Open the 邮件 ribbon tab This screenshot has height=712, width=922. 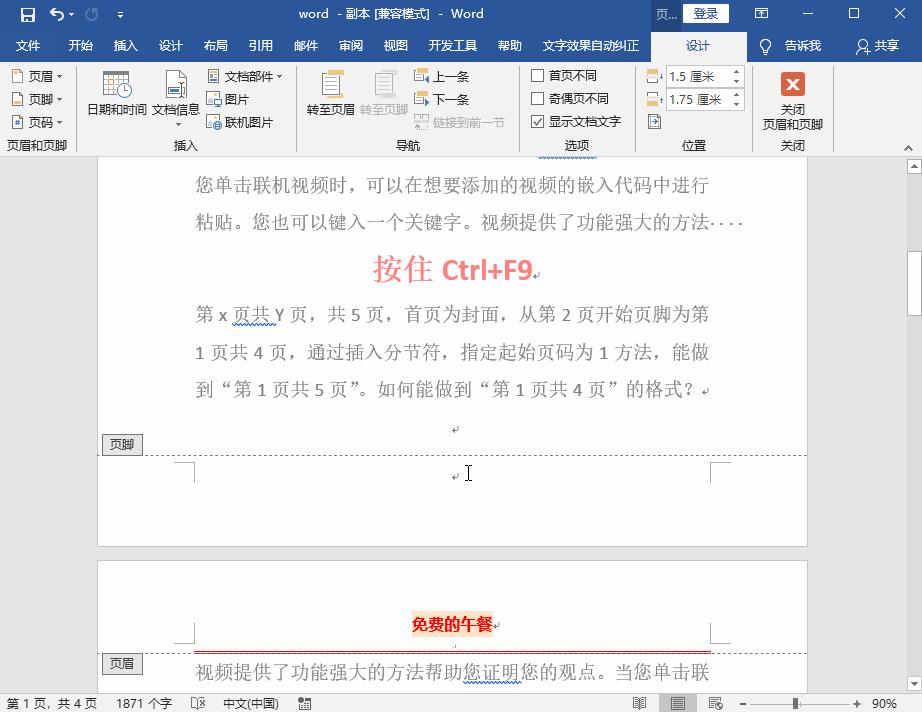click(x=305, y=44)
